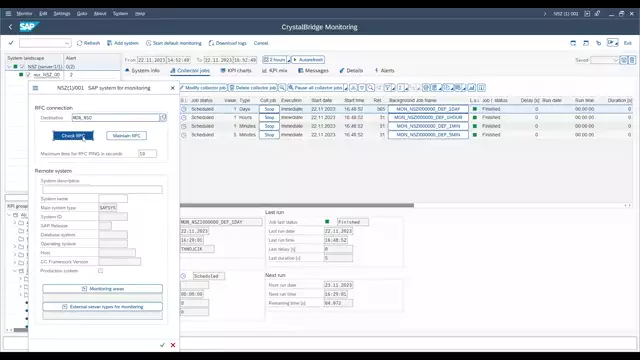The width and height of the screenshot is (640, 360).
Task: Open the Saved layout dropdown
Action: click(615, 60)
